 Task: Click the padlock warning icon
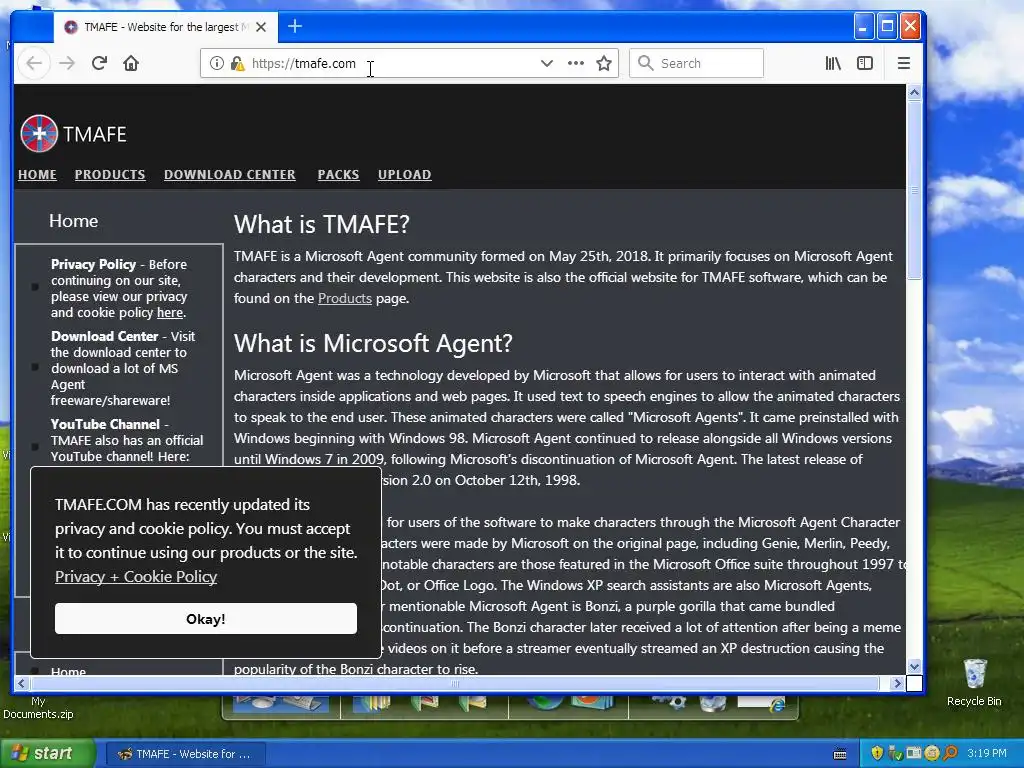[238, 63]
